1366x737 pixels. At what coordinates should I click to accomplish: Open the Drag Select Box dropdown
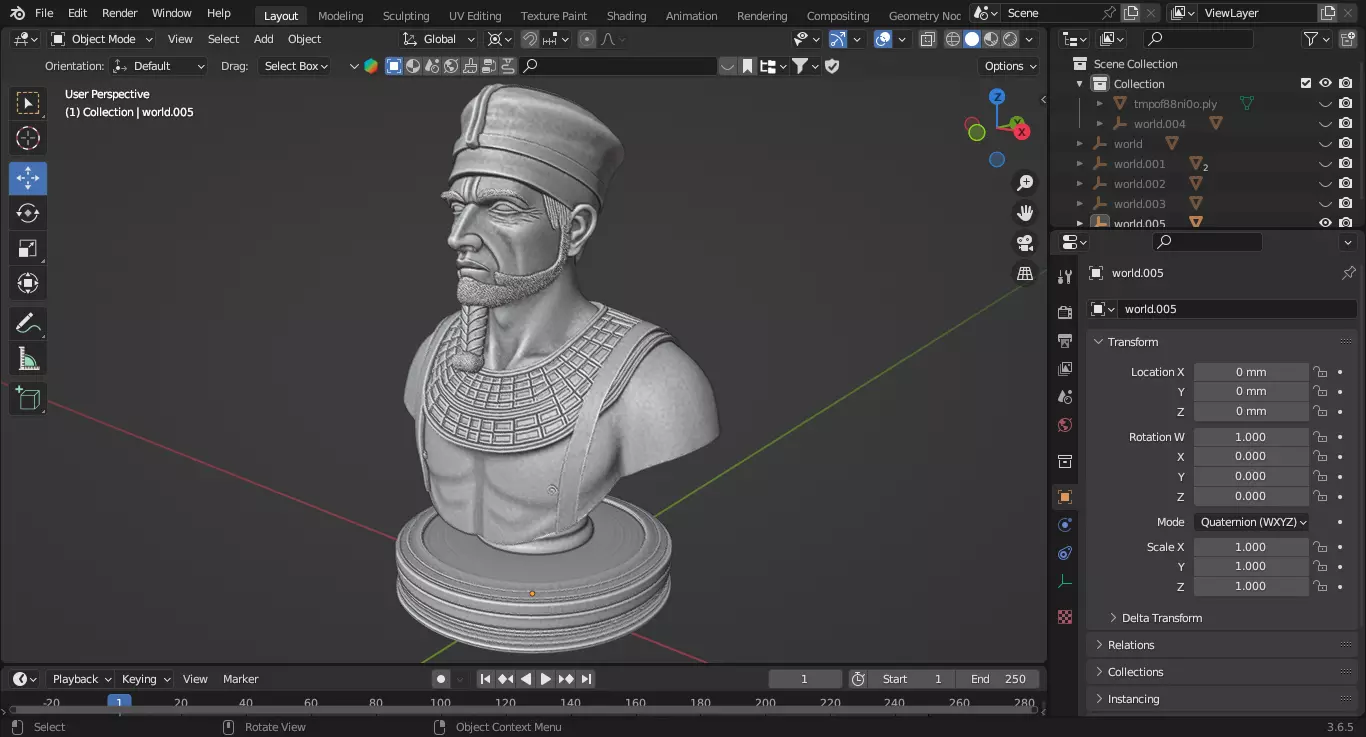pyautogui.click(x=294, y=66)
